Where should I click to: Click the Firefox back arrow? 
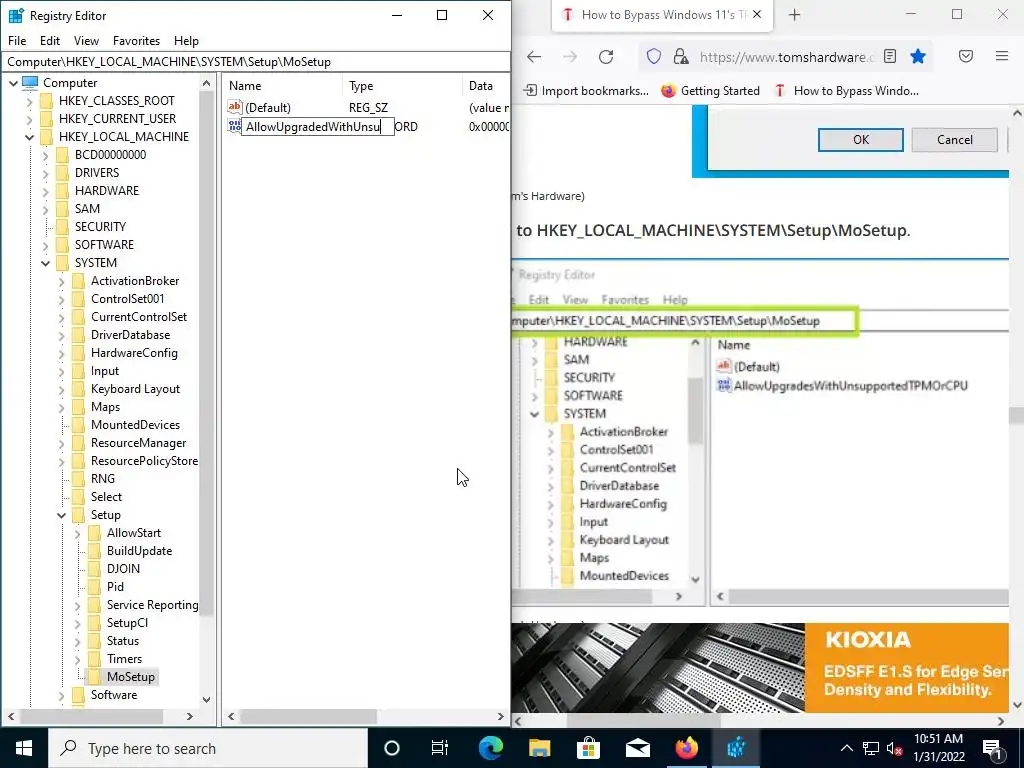pos(534,57)
